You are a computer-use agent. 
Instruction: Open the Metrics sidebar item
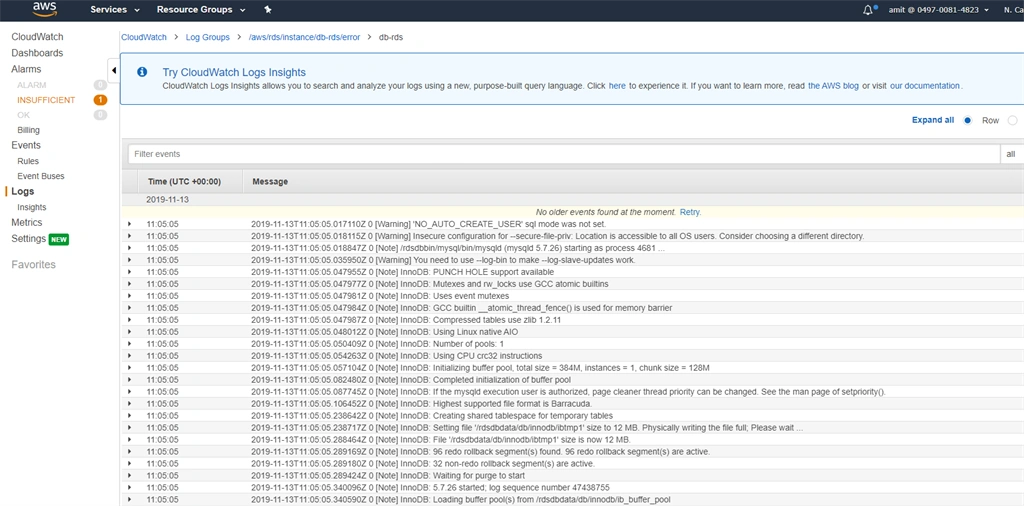click(27, 223)
